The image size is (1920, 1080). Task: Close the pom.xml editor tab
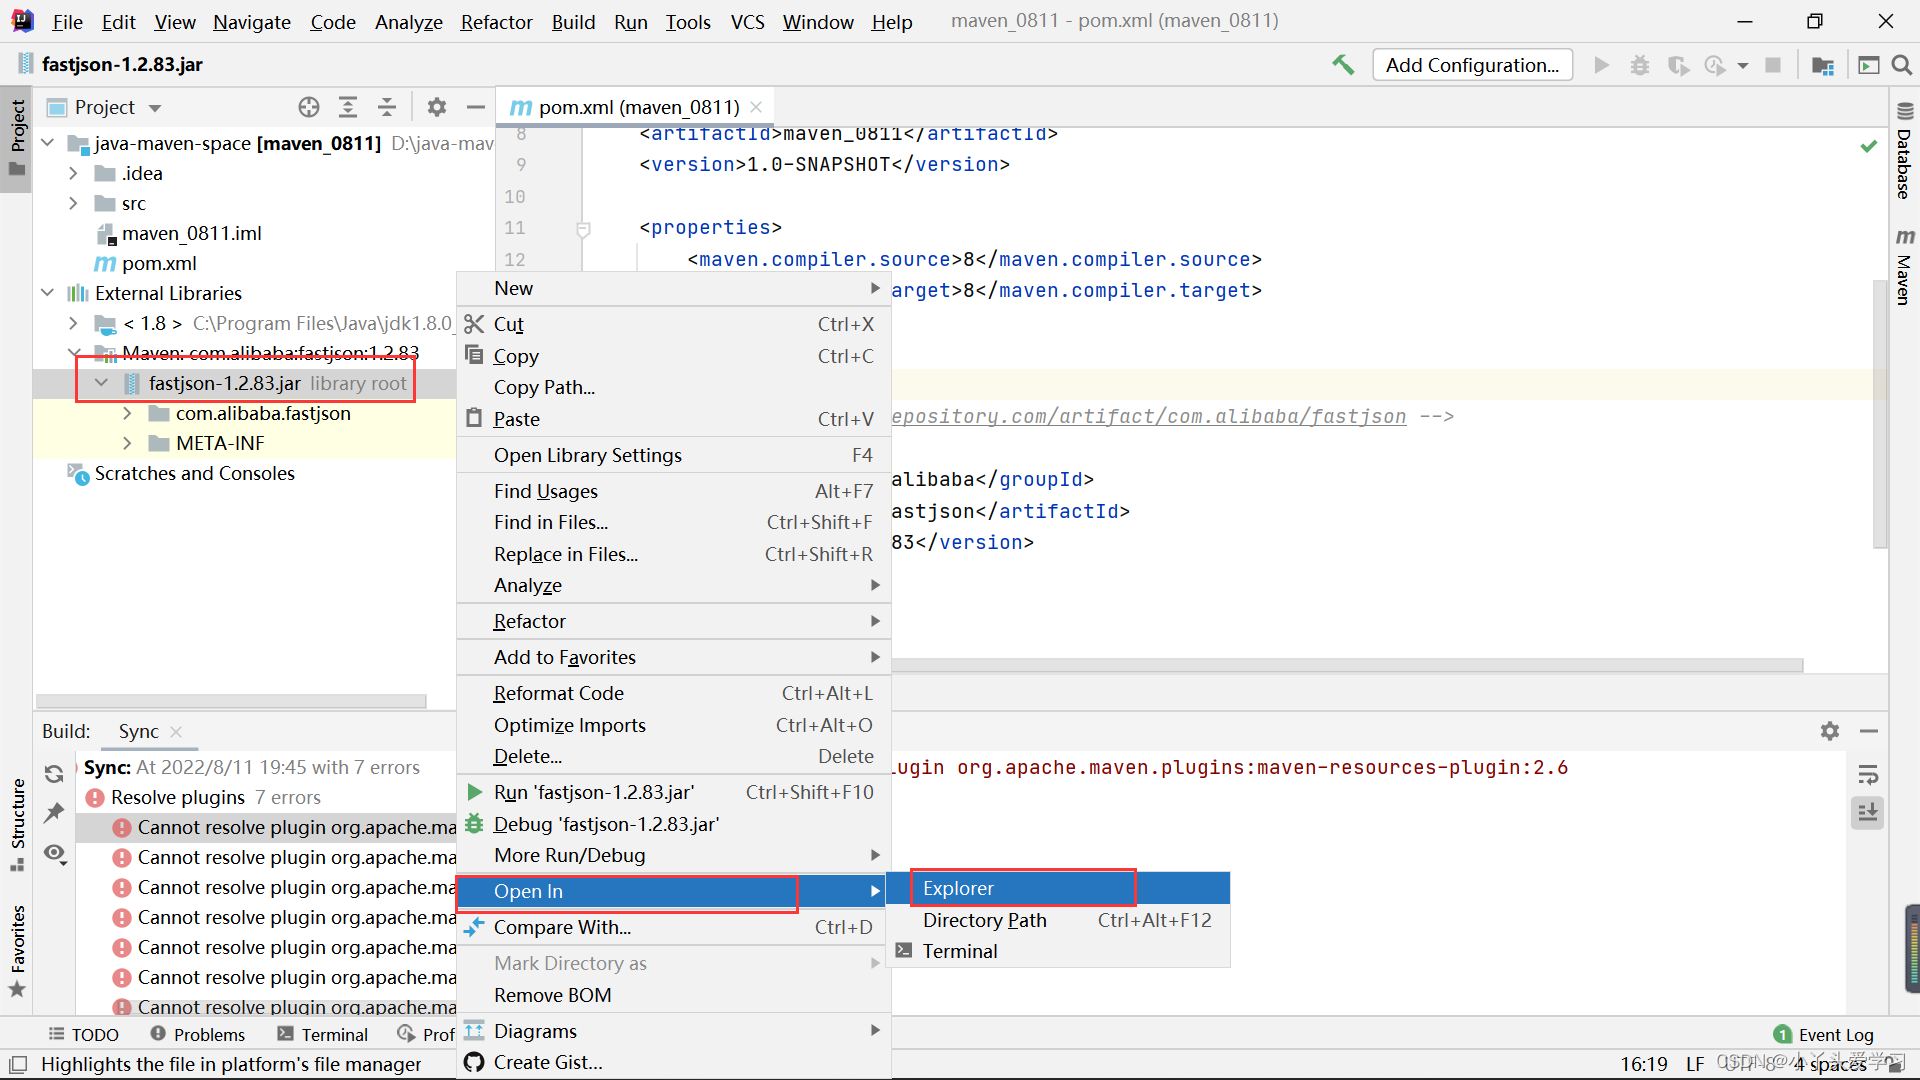tap(756, 107)
